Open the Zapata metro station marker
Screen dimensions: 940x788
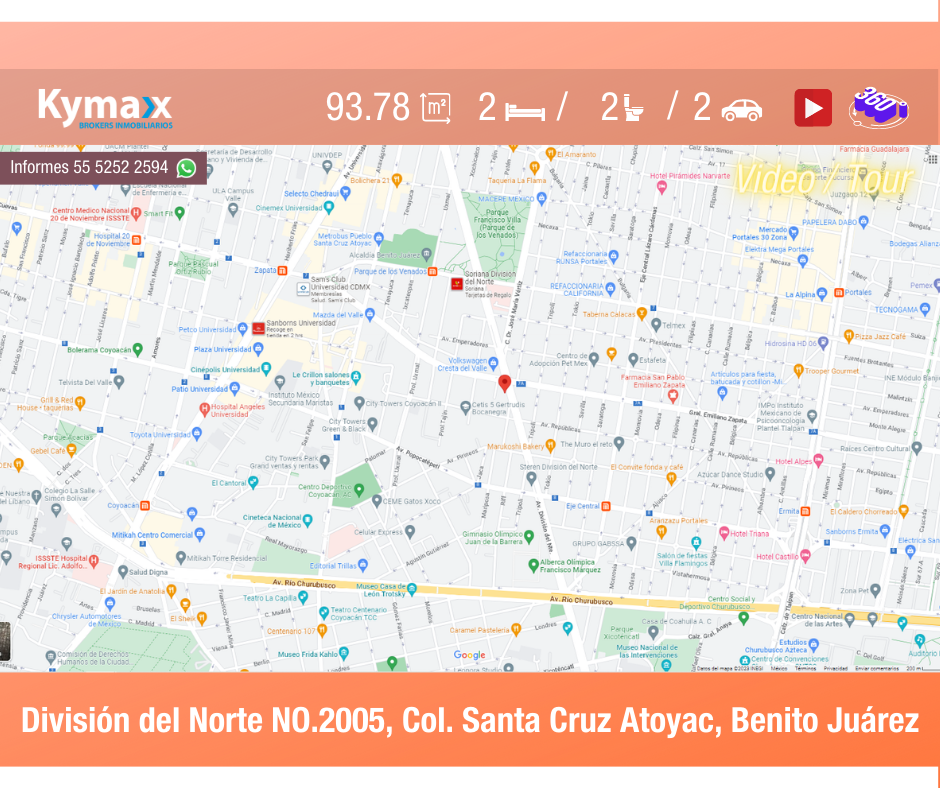coord(282,270)
